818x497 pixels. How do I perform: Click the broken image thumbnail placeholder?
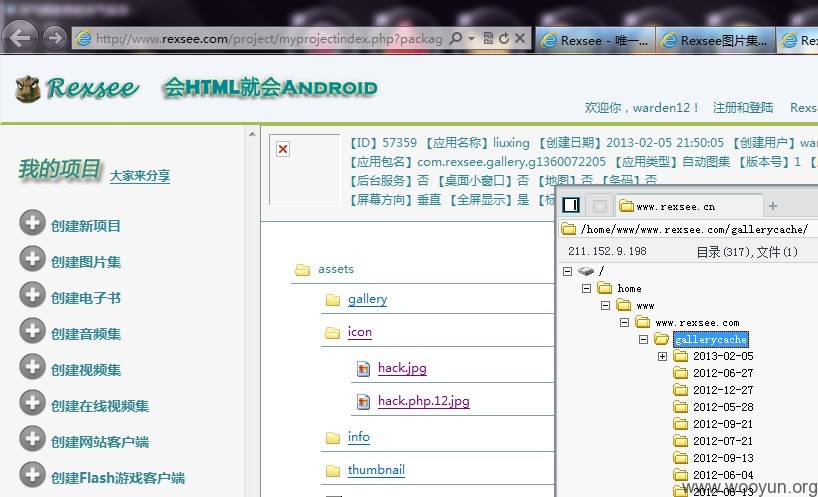point(305,169)
